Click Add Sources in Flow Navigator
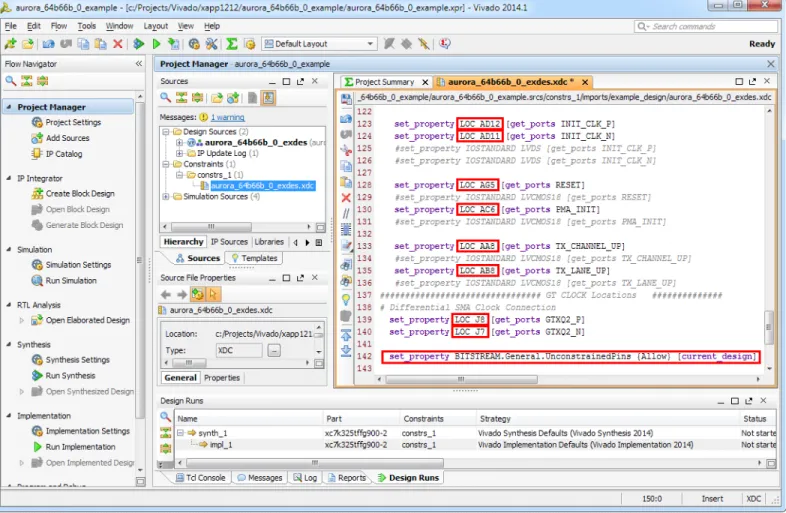 coord(67,138)
